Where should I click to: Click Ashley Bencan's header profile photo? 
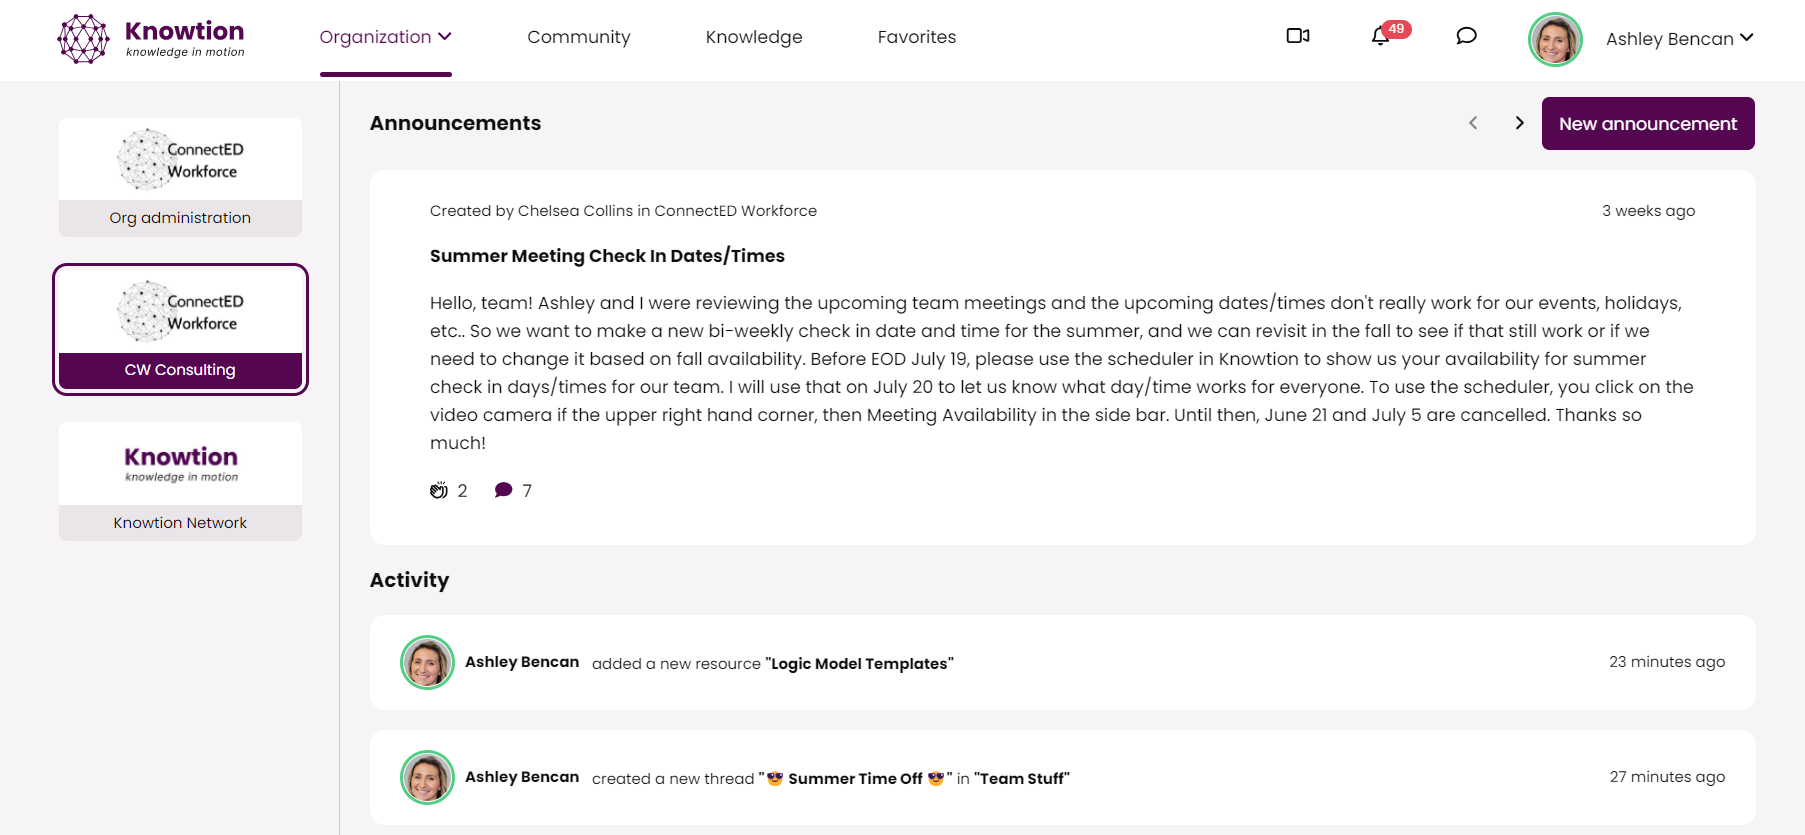[1554, 39]
